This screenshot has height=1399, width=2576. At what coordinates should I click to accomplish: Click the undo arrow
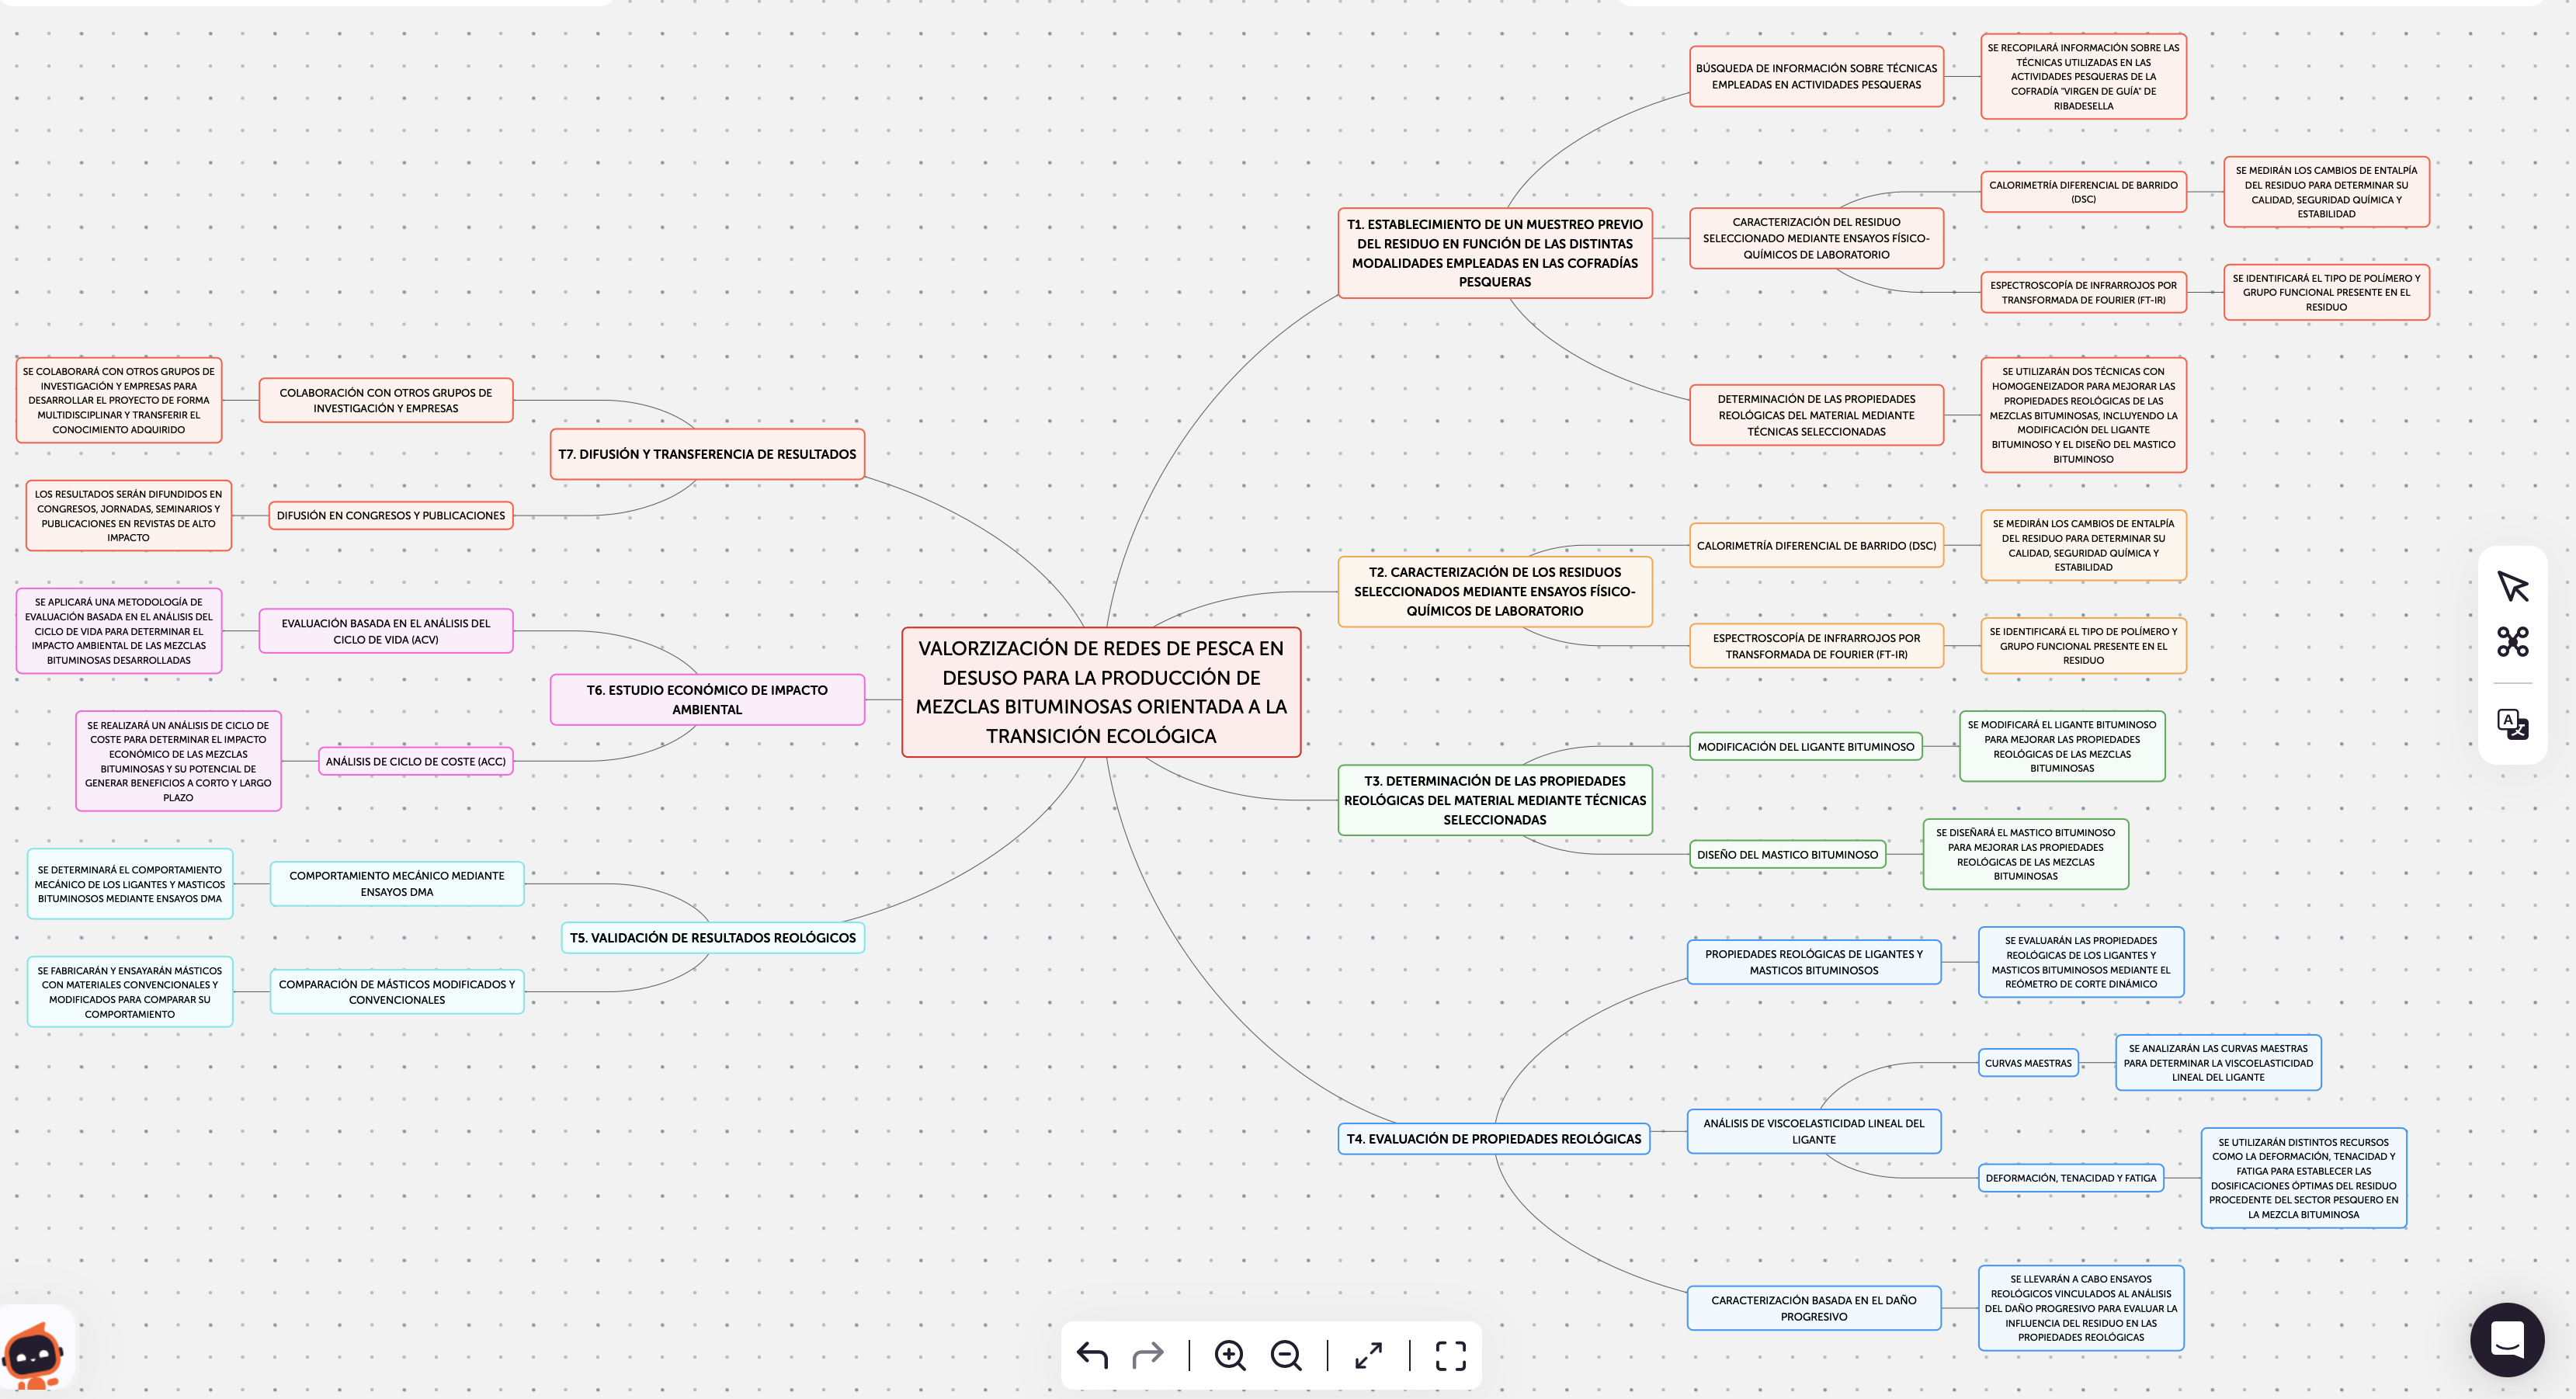pyautogui.click(x=1092, y=1355)
